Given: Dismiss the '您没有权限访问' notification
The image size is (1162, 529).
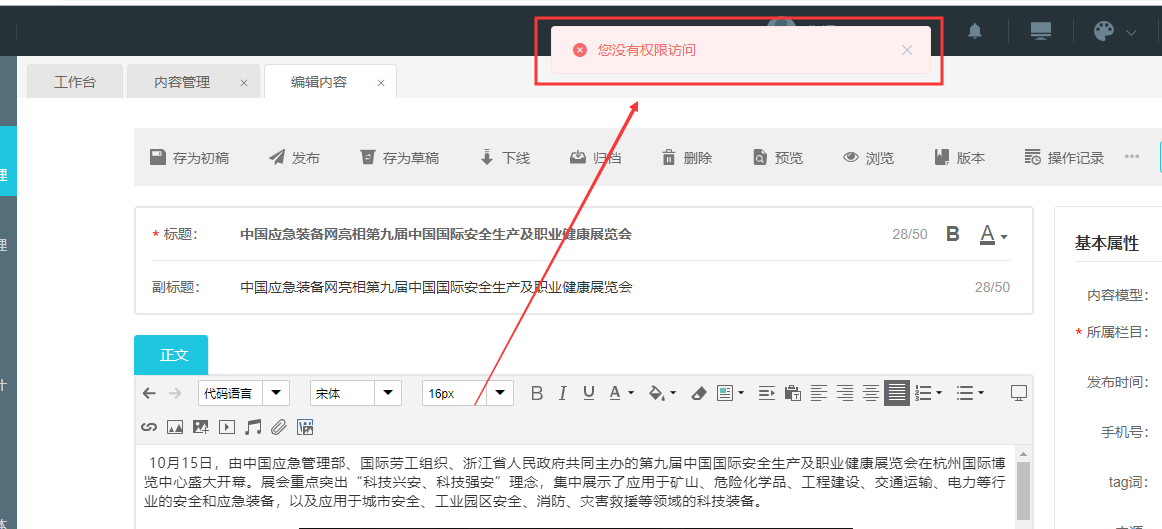Looking at the screenshot, I should (x=906, y=50).
